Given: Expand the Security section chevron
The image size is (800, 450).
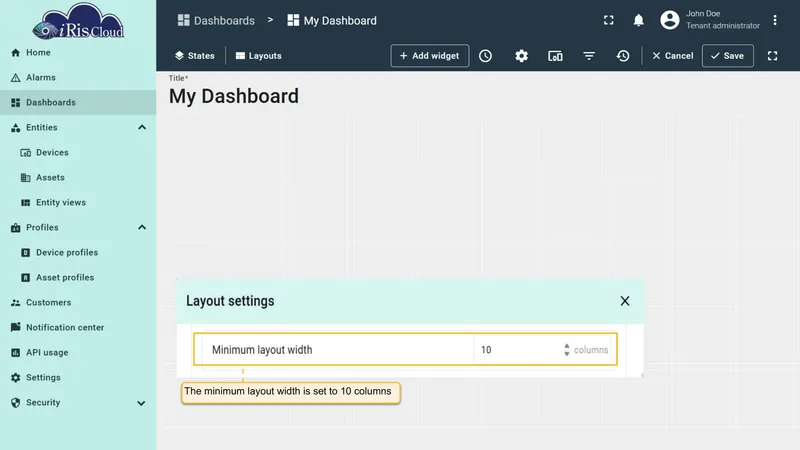Looking at the screenshot, I should coord(141,403).
